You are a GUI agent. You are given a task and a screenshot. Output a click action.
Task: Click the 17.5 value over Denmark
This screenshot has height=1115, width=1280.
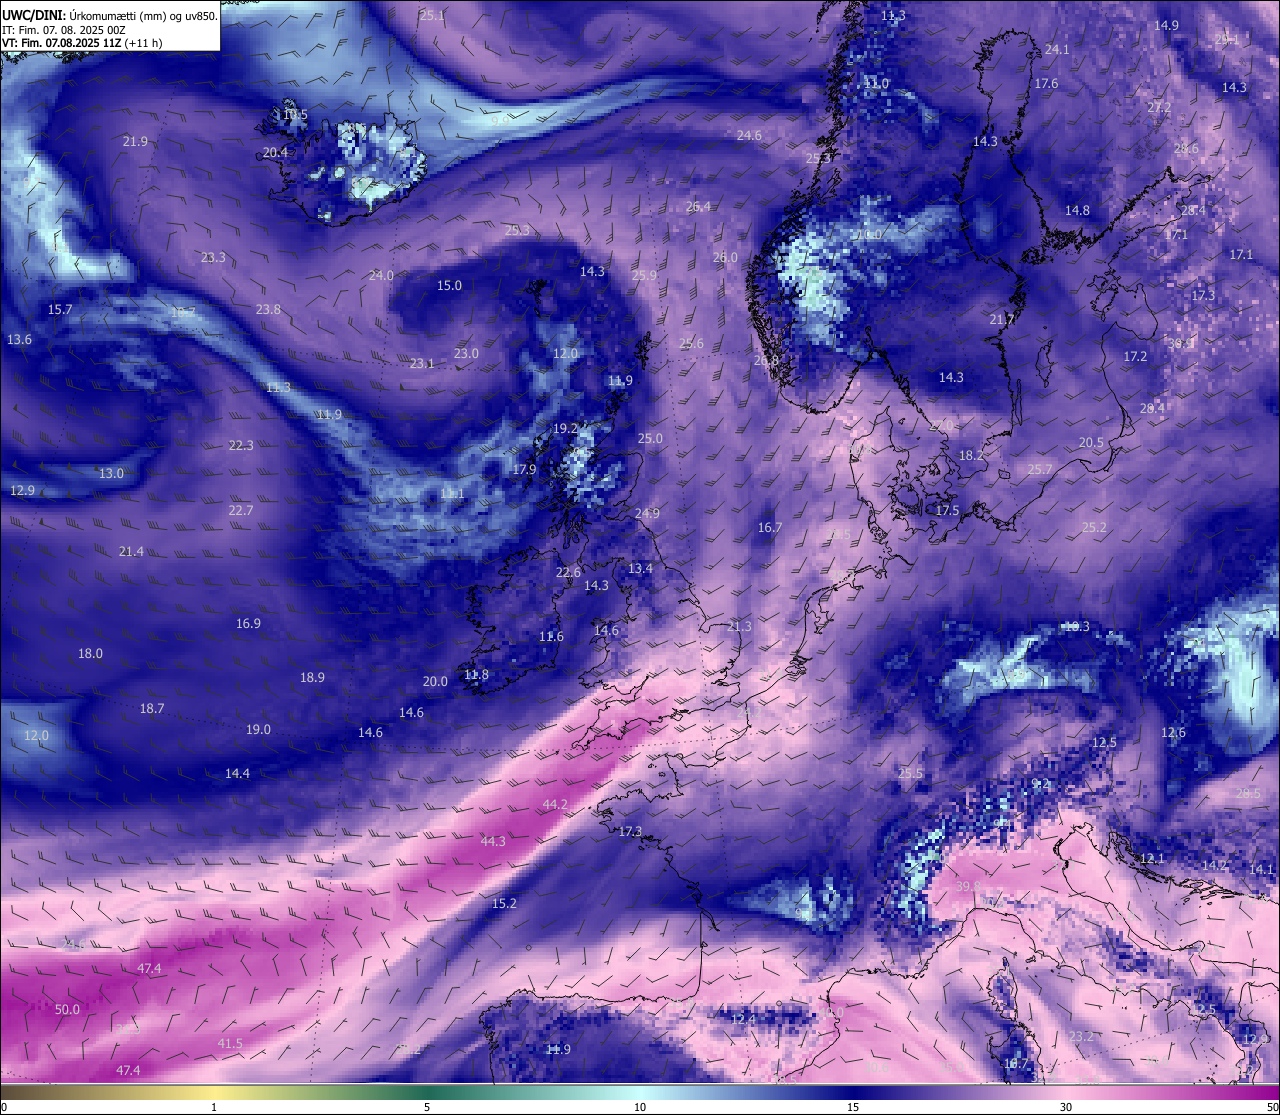(x=947, y=511)
